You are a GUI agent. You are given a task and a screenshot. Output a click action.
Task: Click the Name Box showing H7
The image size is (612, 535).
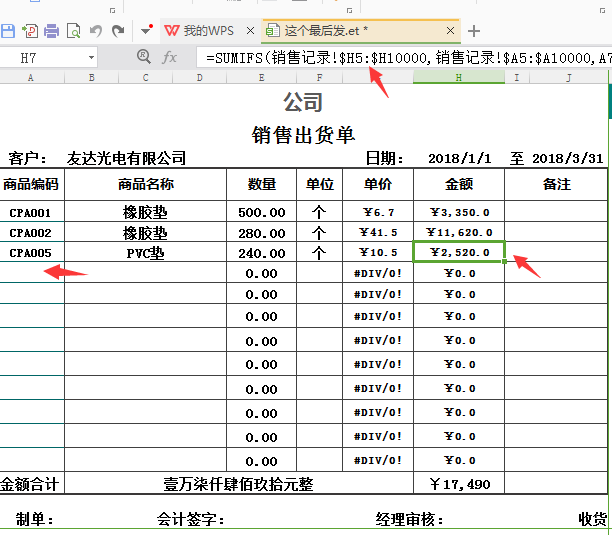pyautogui.click(x=43, y=58)
